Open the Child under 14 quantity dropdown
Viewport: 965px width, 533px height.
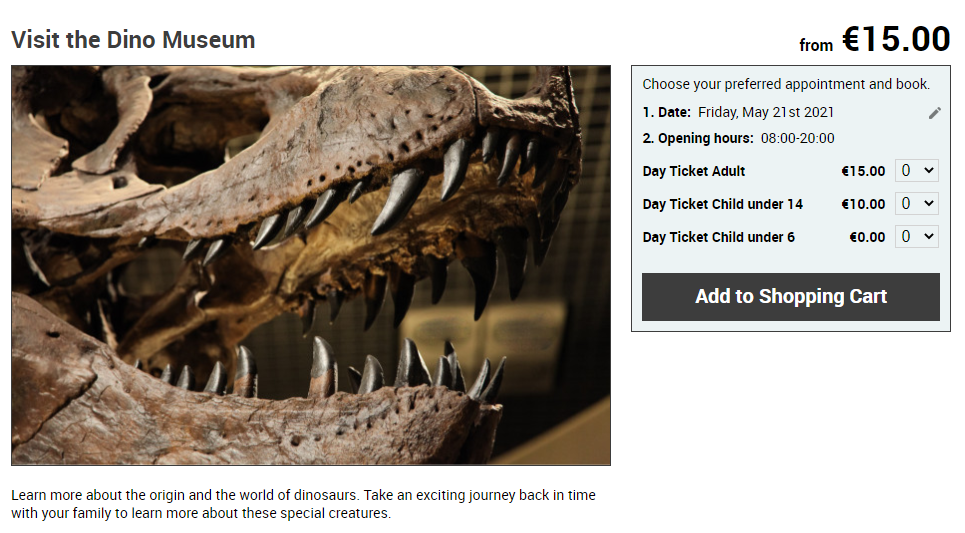pos(916,204)
